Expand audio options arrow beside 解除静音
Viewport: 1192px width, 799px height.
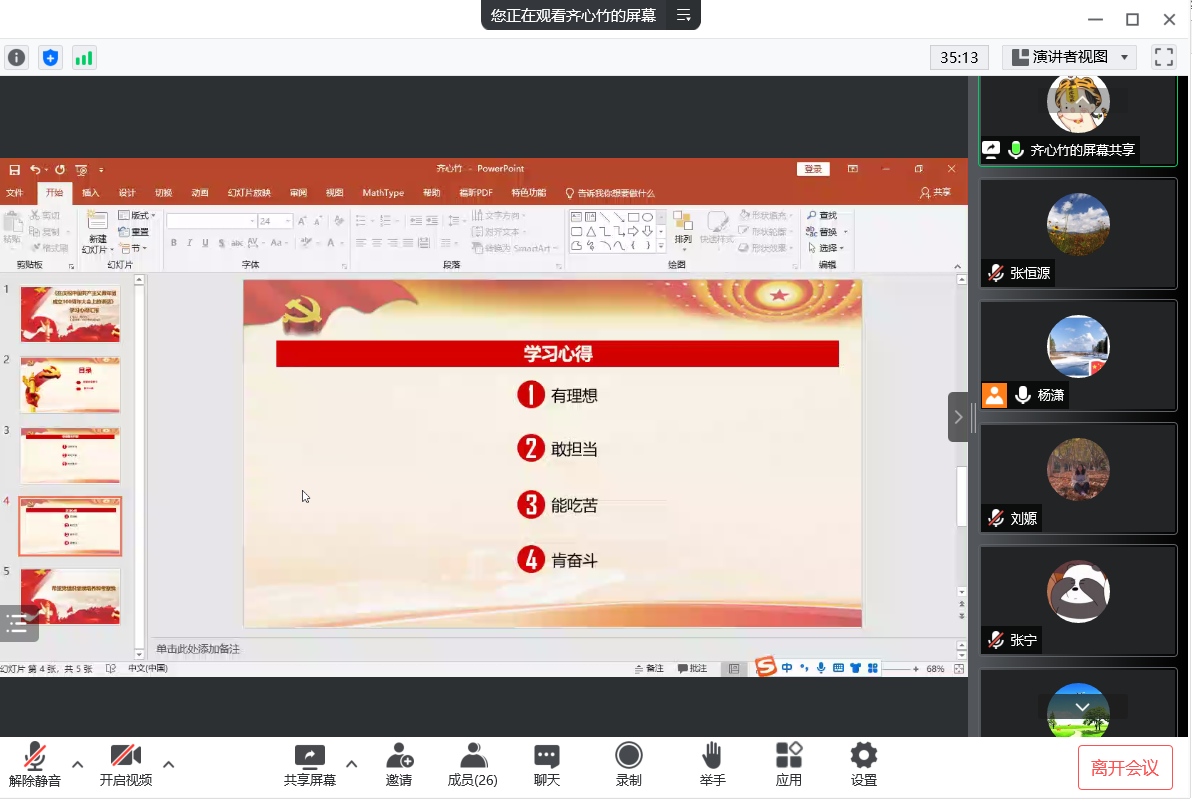[78, 764]
